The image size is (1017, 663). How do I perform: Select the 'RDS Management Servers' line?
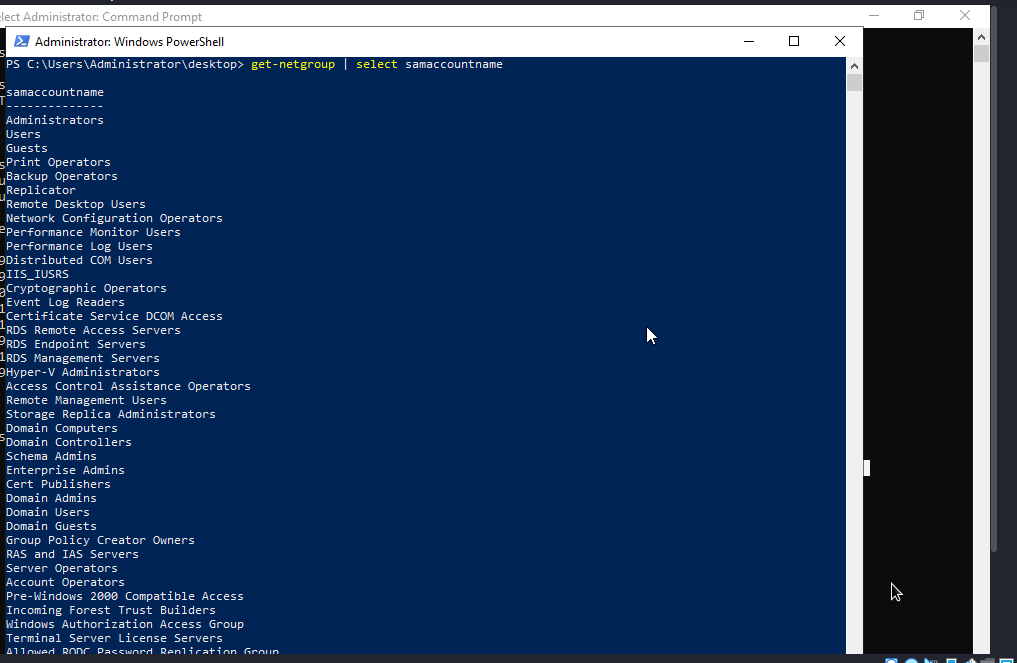point(83,358)
